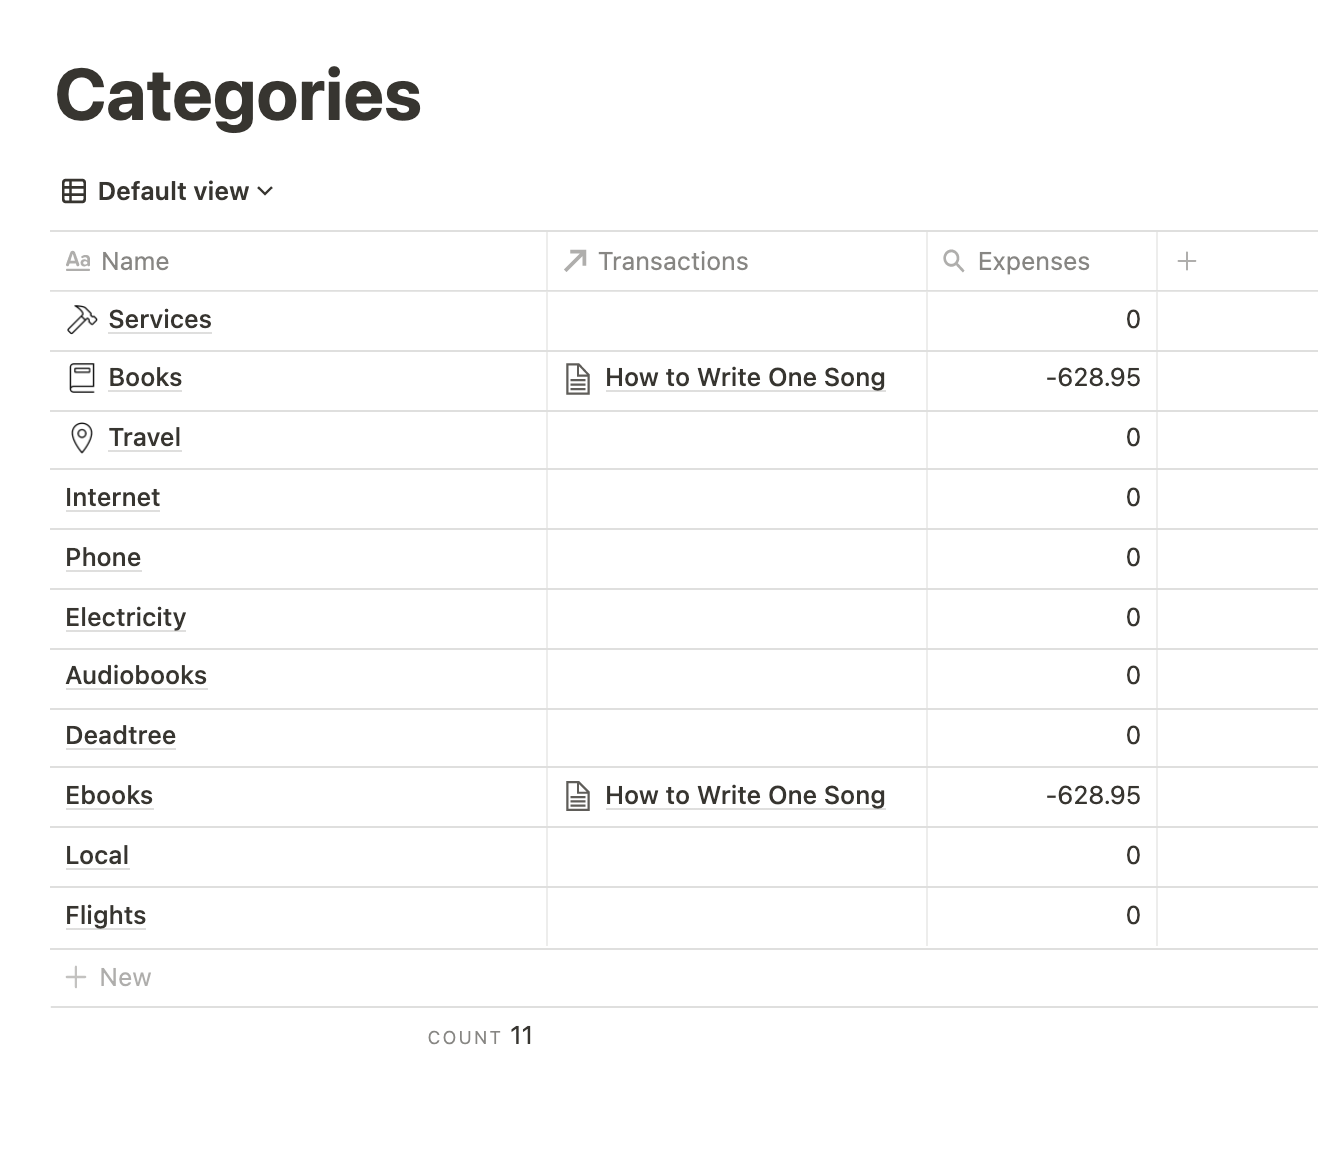Viewport: 1318px width, 1156px height.
Task: Open the Electricity category page
Action: coord(126,617)
